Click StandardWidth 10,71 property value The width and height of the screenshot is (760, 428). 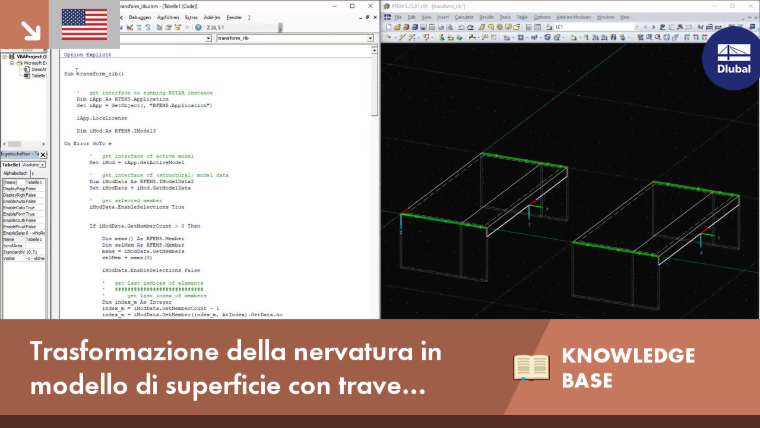pos(35,252)
